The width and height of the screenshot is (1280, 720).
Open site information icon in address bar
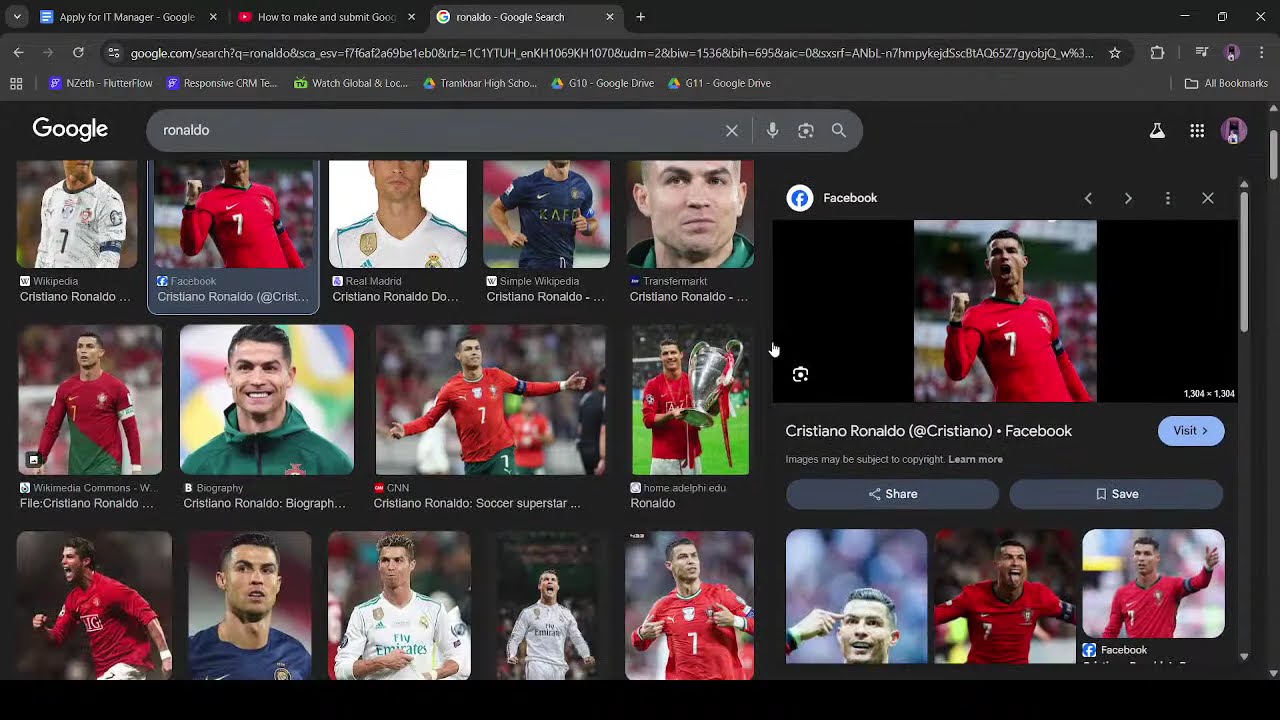point(114,53)
